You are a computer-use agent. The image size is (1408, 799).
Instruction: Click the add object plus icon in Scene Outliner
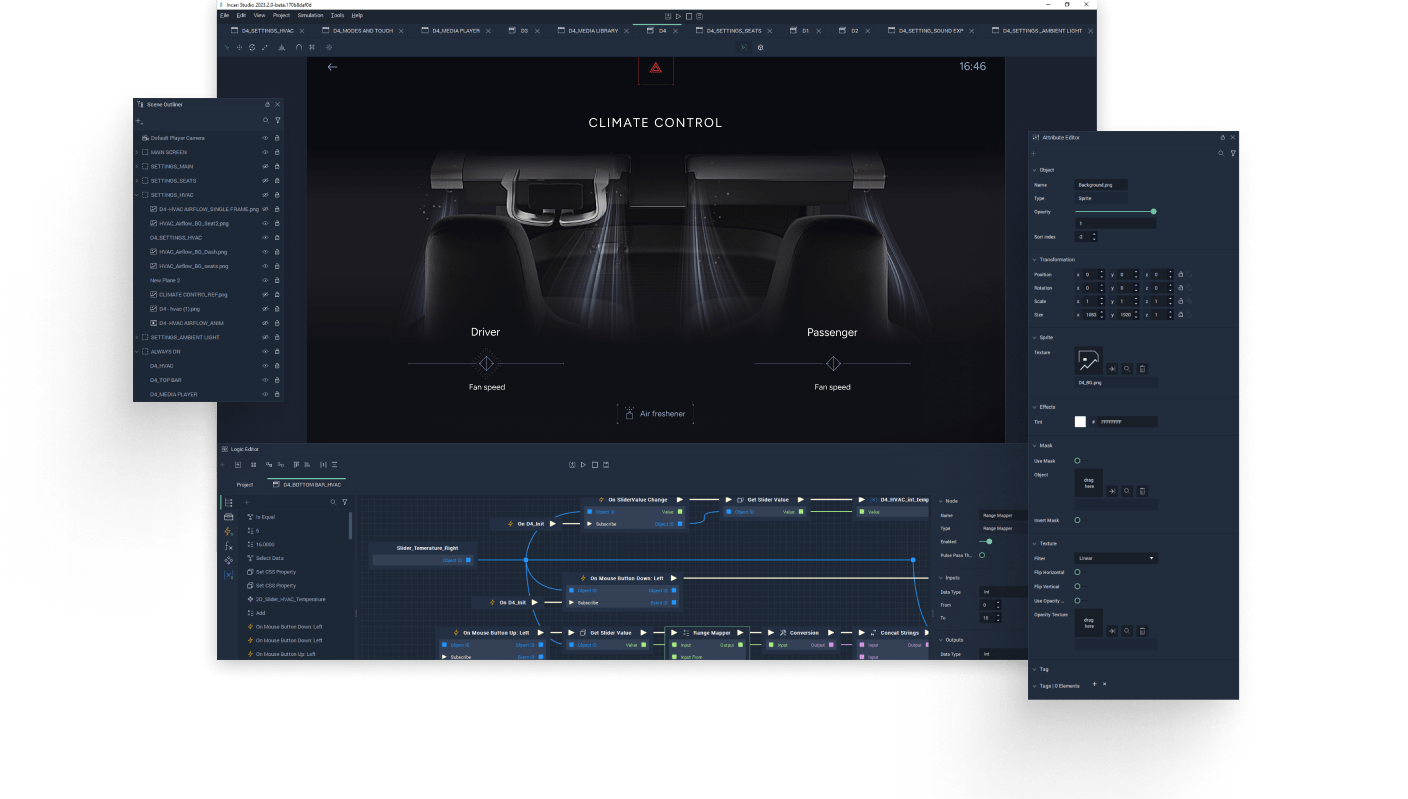[139, 120]
